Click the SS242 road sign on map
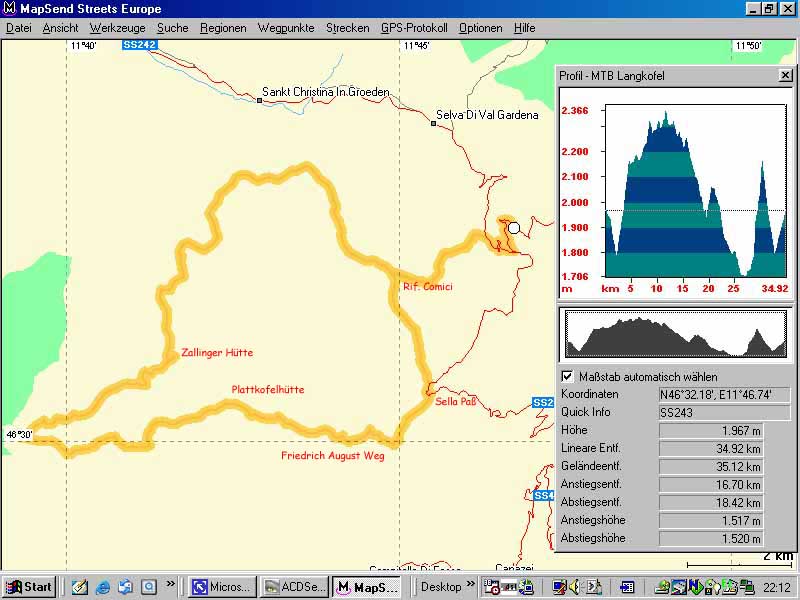Image resolution: width=800 pixels, height=600 pixels. click(140, 45)
